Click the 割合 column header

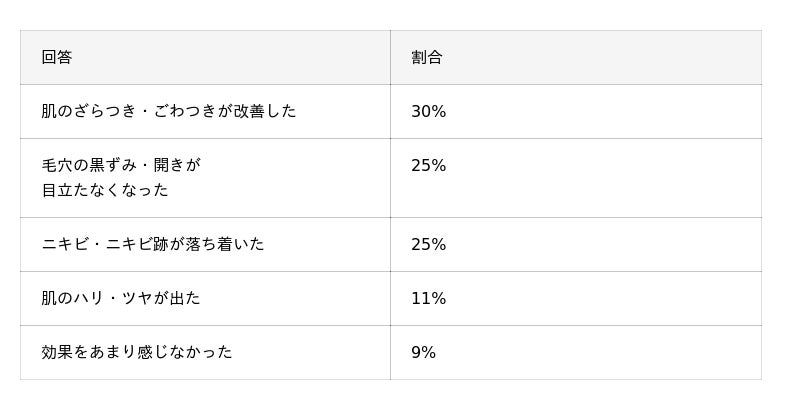coord(427,58)
